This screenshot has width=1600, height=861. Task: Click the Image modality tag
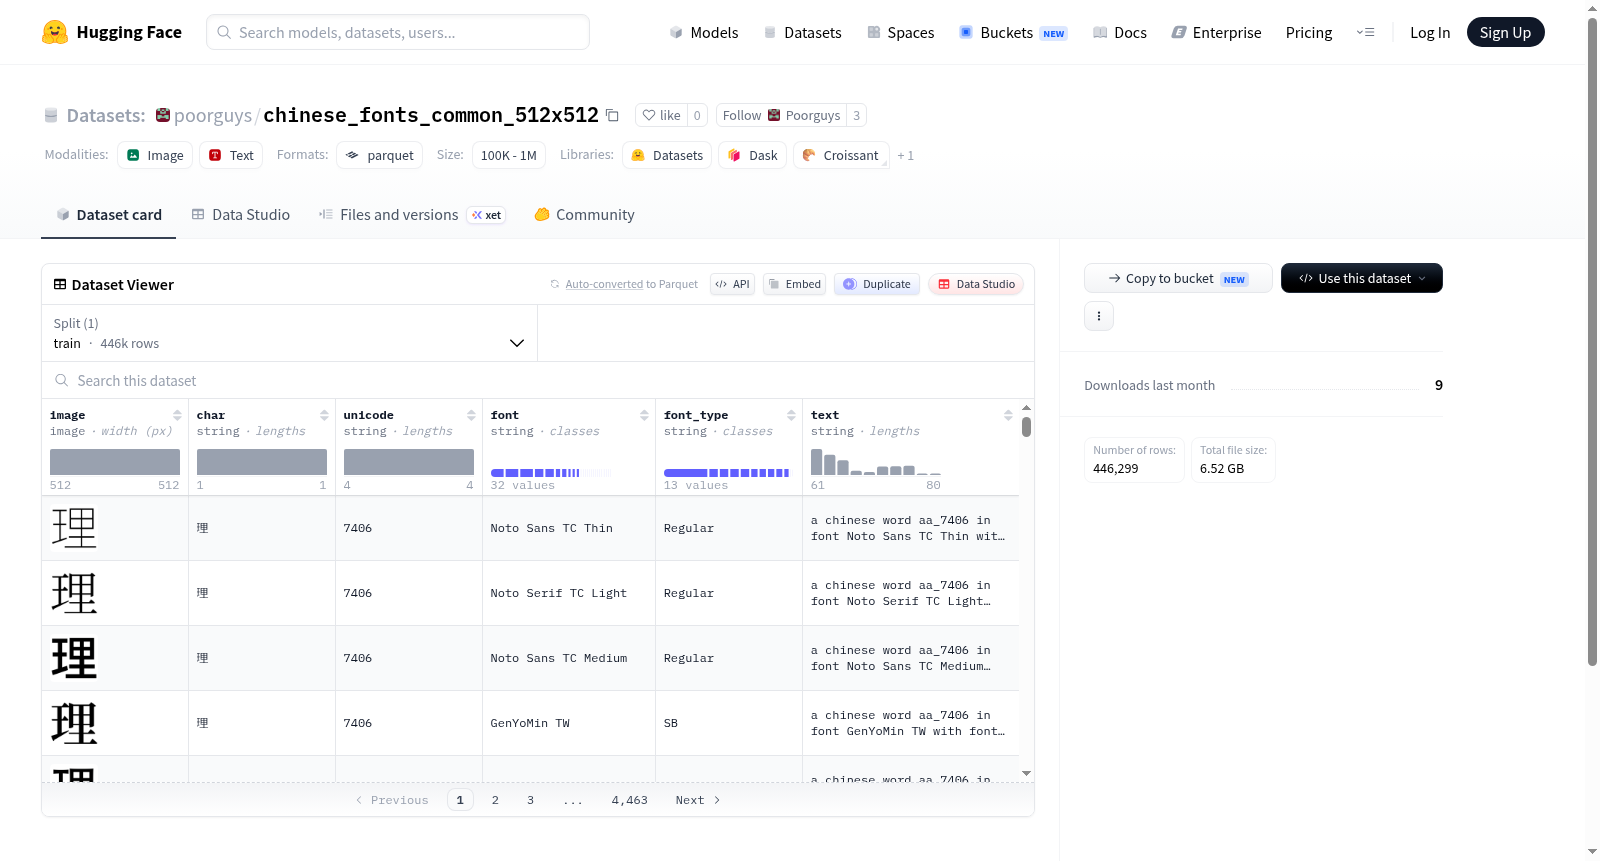click(155, 155)
